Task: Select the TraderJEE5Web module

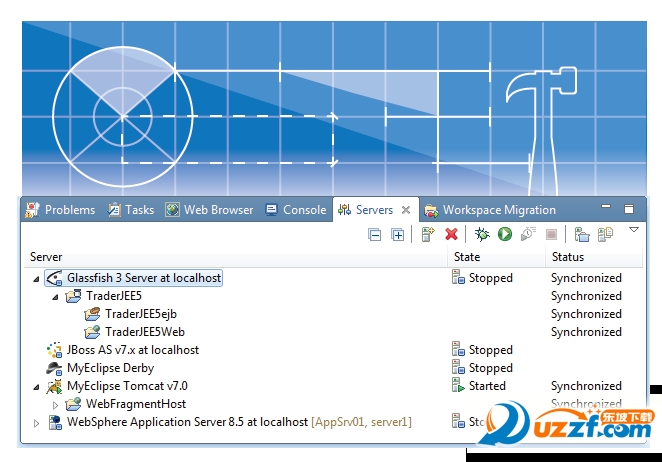Action: point(145,332)
